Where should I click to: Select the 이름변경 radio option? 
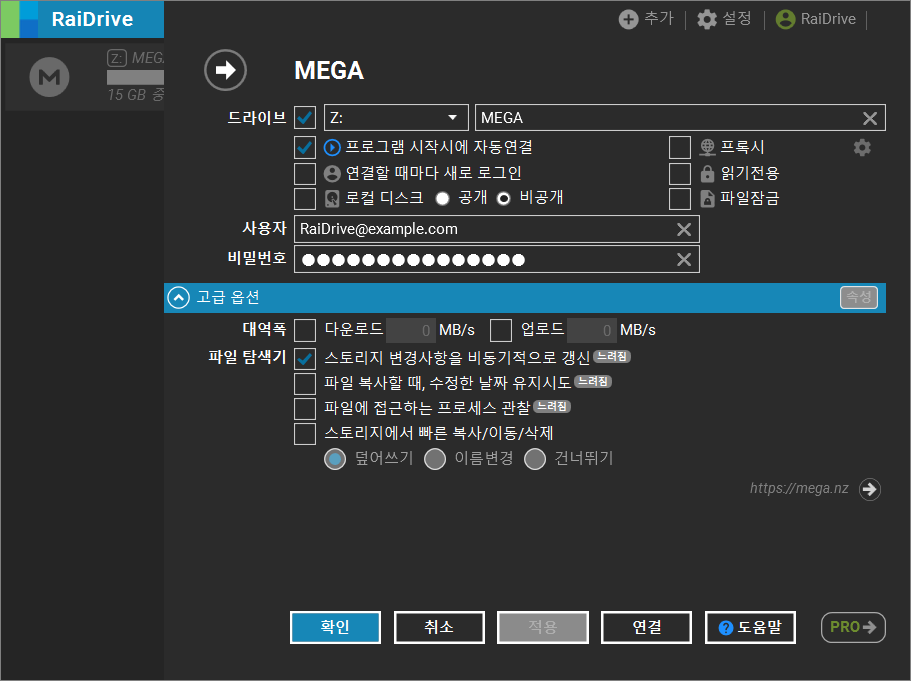pyautogui.click(x=435, y=459)
